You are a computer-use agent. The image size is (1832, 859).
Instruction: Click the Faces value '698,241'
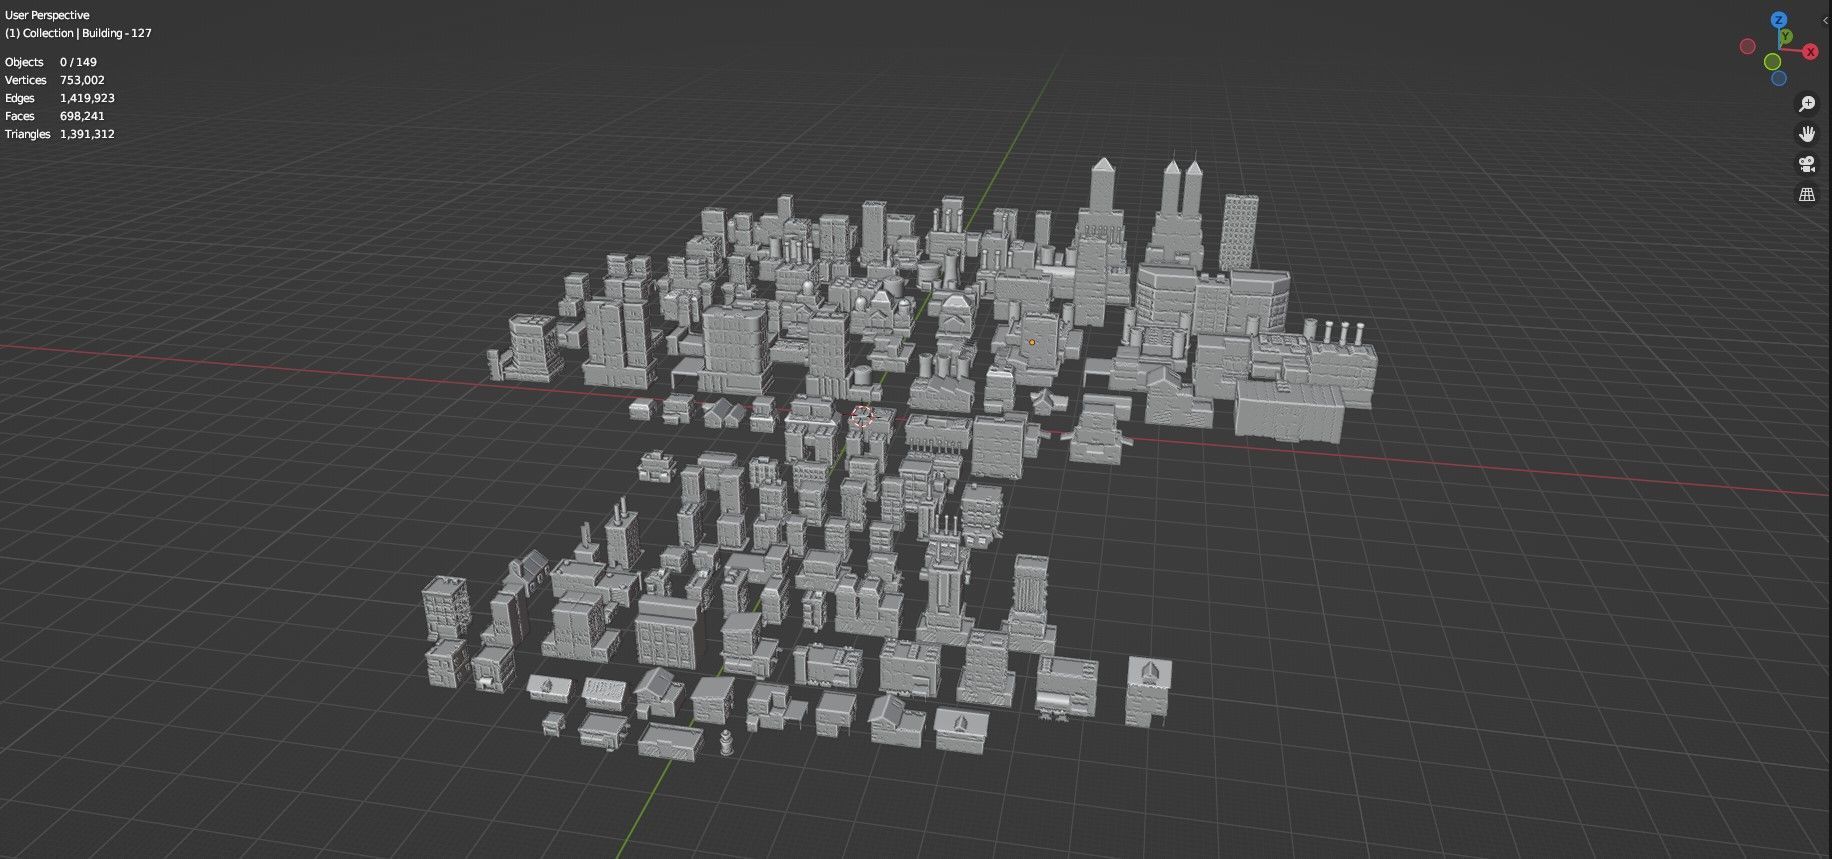coord(82,116)
